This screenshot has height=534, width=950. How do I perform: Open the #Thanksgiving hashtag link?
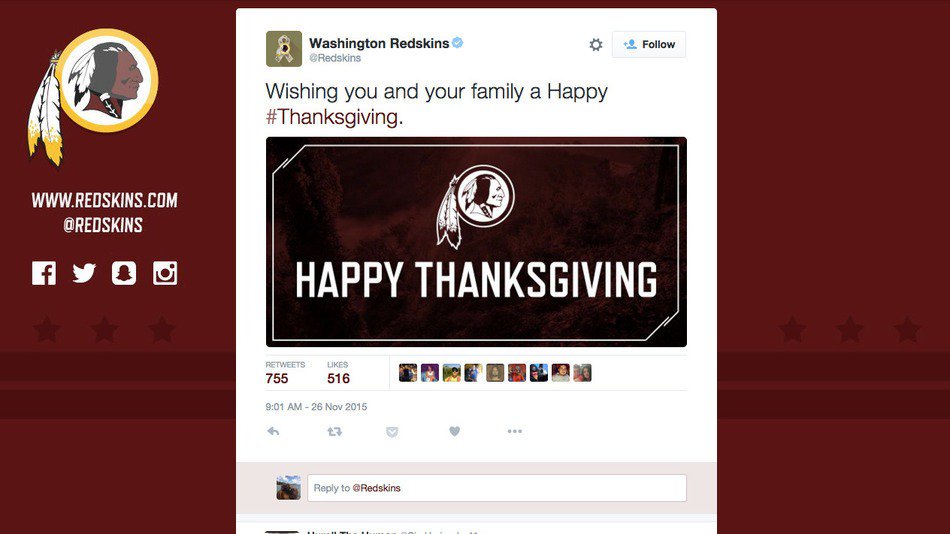[x=332, y=117]
